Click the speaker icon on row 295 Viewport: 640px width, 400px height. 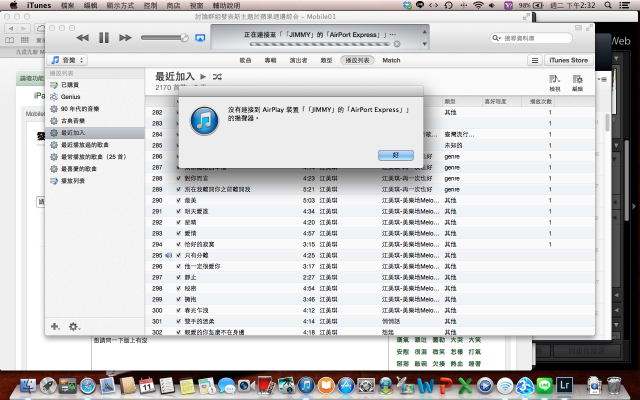point(168,256)
